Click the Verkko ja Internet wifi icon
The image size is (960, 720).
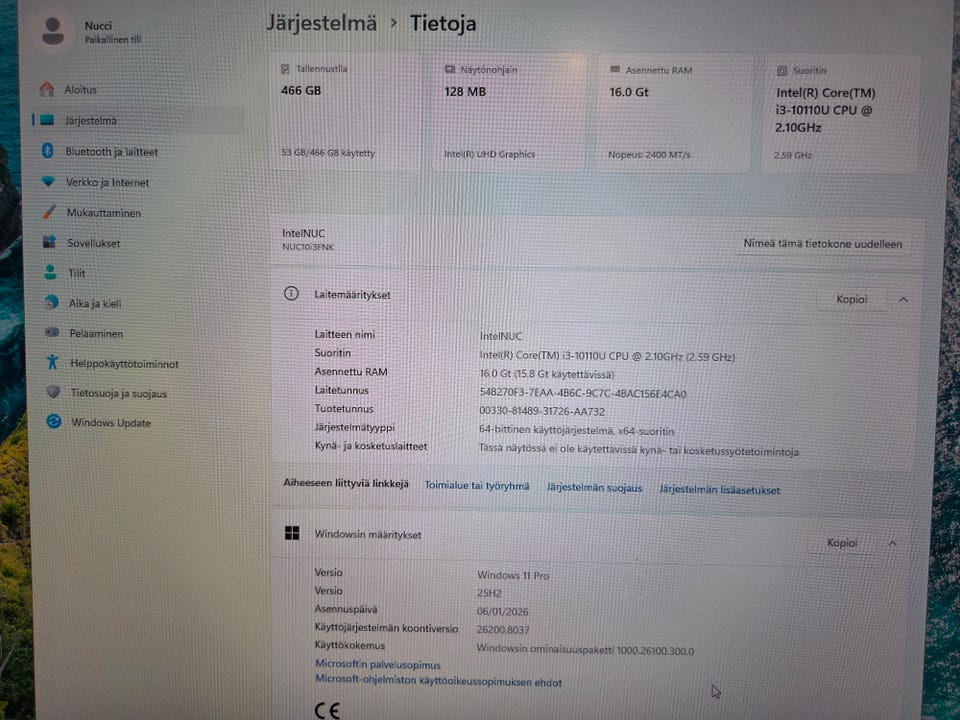coord(48,181)
